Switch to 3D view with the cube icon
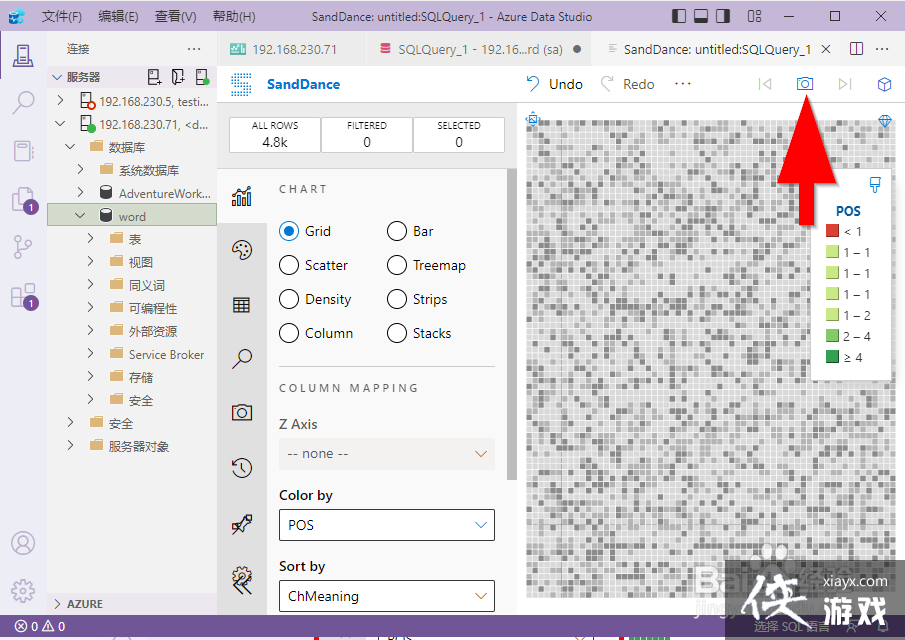905x640 pixels. [884, 84]
